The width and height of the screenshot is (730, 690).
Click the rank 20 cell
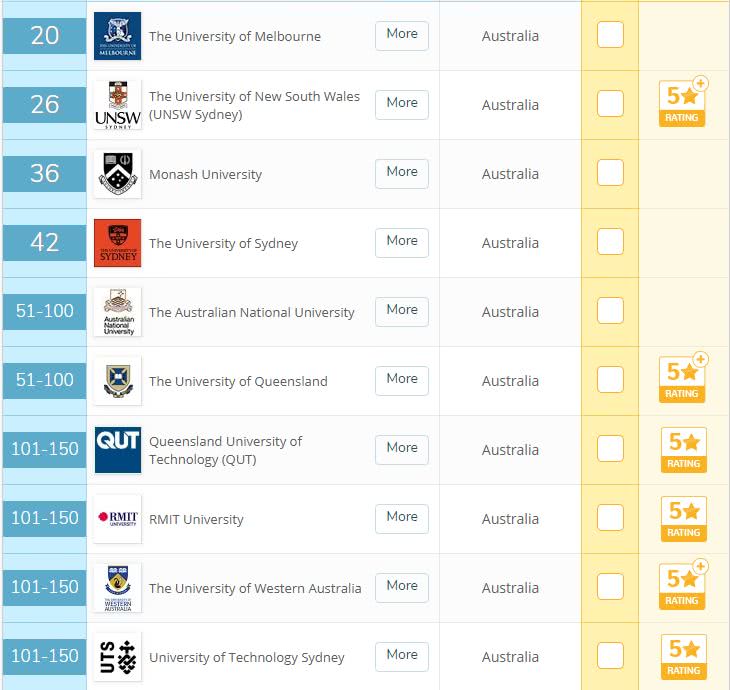[45, 36]
